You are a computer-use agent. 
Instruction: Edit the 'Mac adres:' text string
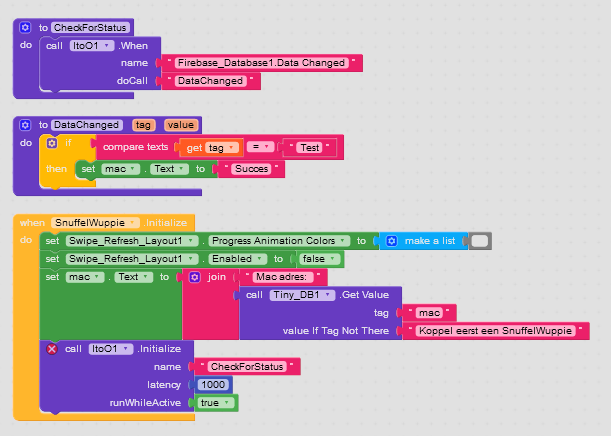click(x=283, y=277)
